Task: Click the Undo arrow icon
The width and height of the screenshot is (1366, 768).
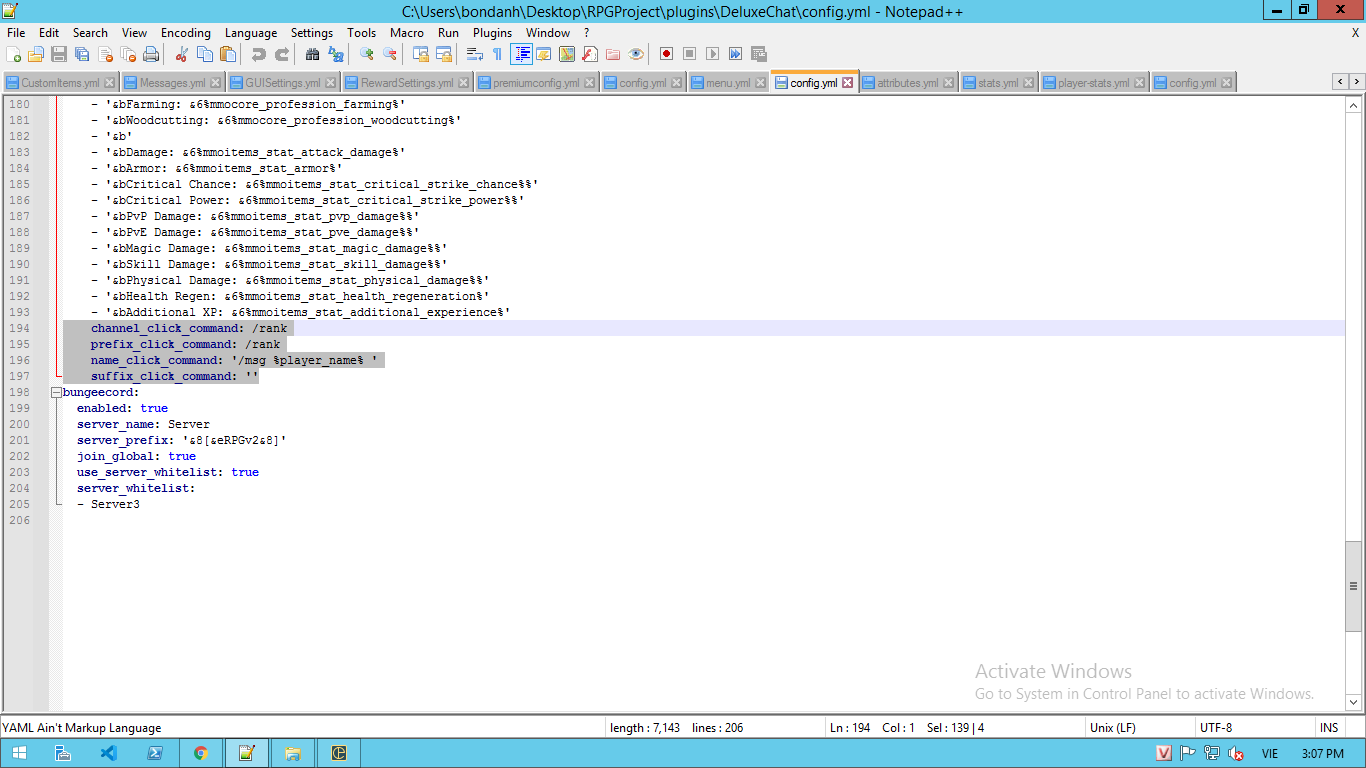Action: pyautogui.click(x=258, y=54)
